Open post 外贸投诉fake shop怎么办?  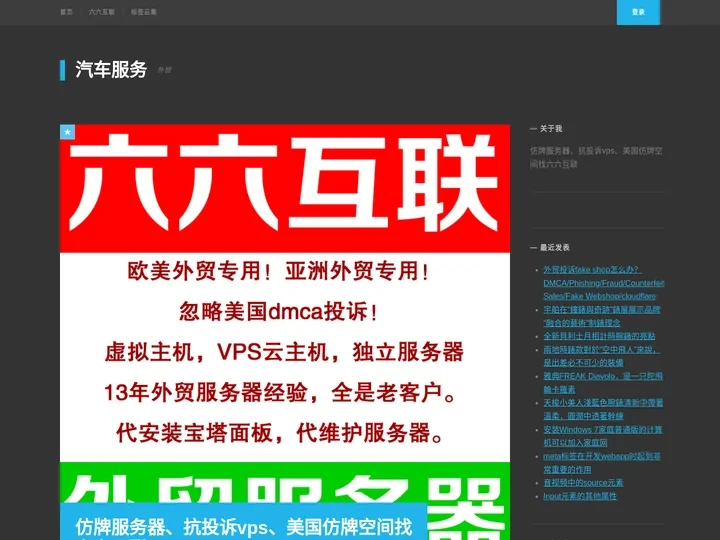click(x=603, y=283)
